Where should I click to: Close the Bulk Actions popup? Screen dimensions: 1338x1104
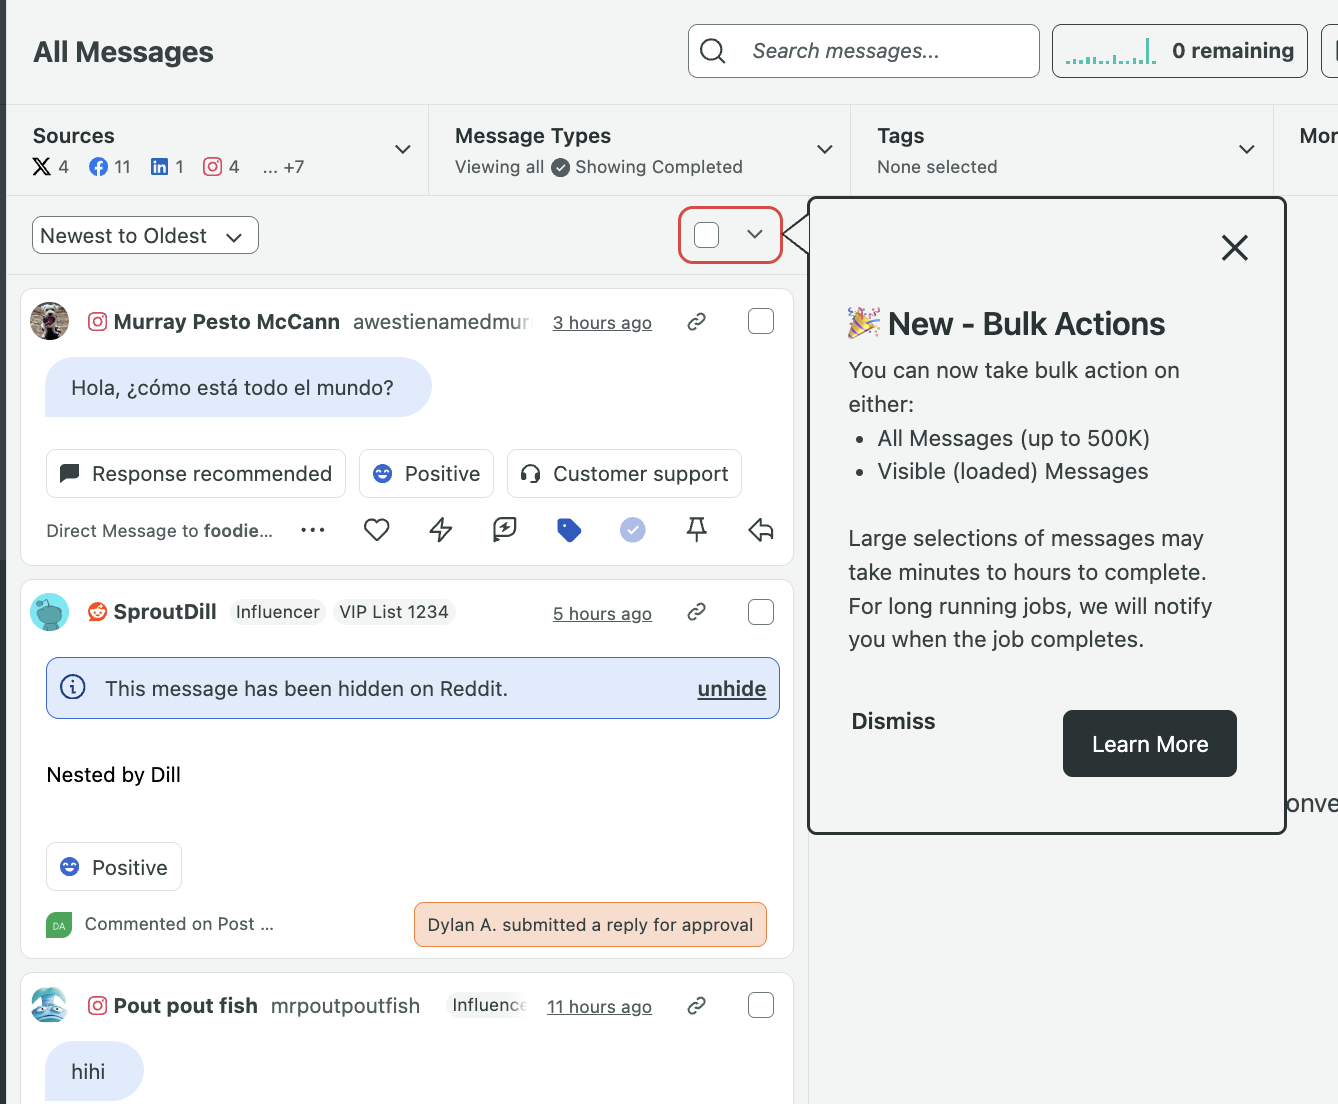point(1235,248)
